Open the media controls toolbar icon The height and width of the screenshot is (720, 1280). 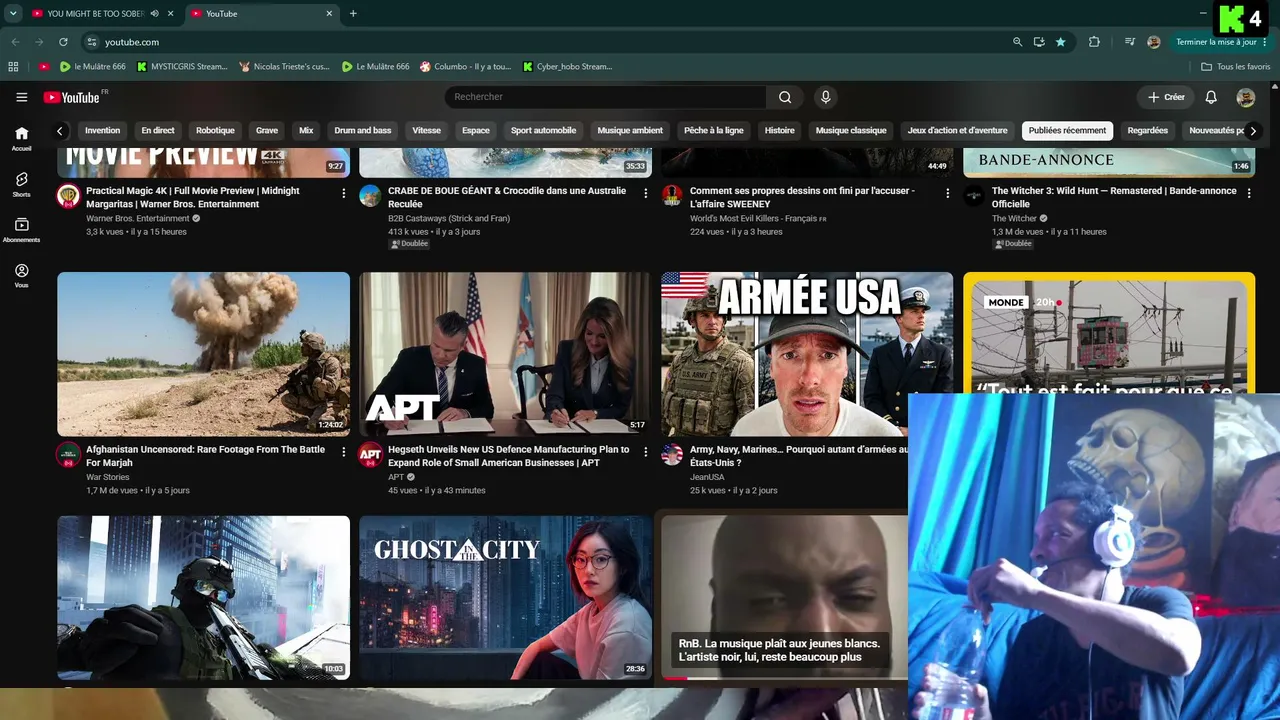[1130, 42]
